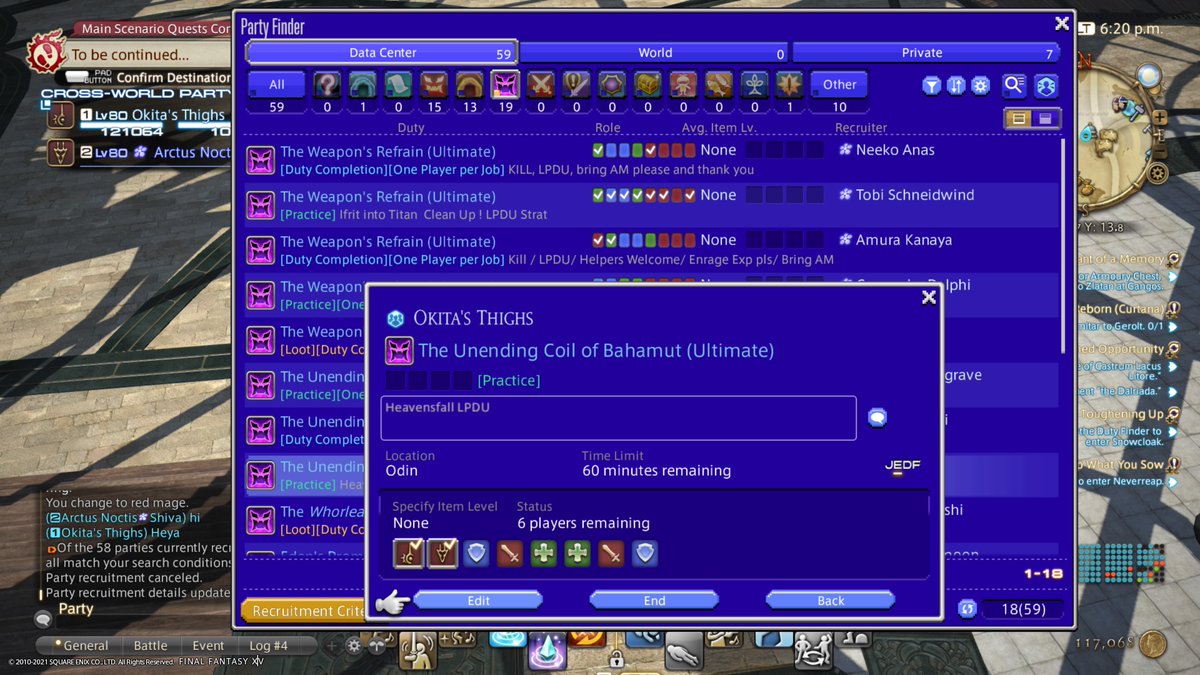The width and height of the screenshot is (1200, 675).
Task: Select the Guildhests scroll category icon
Action: 398,85
